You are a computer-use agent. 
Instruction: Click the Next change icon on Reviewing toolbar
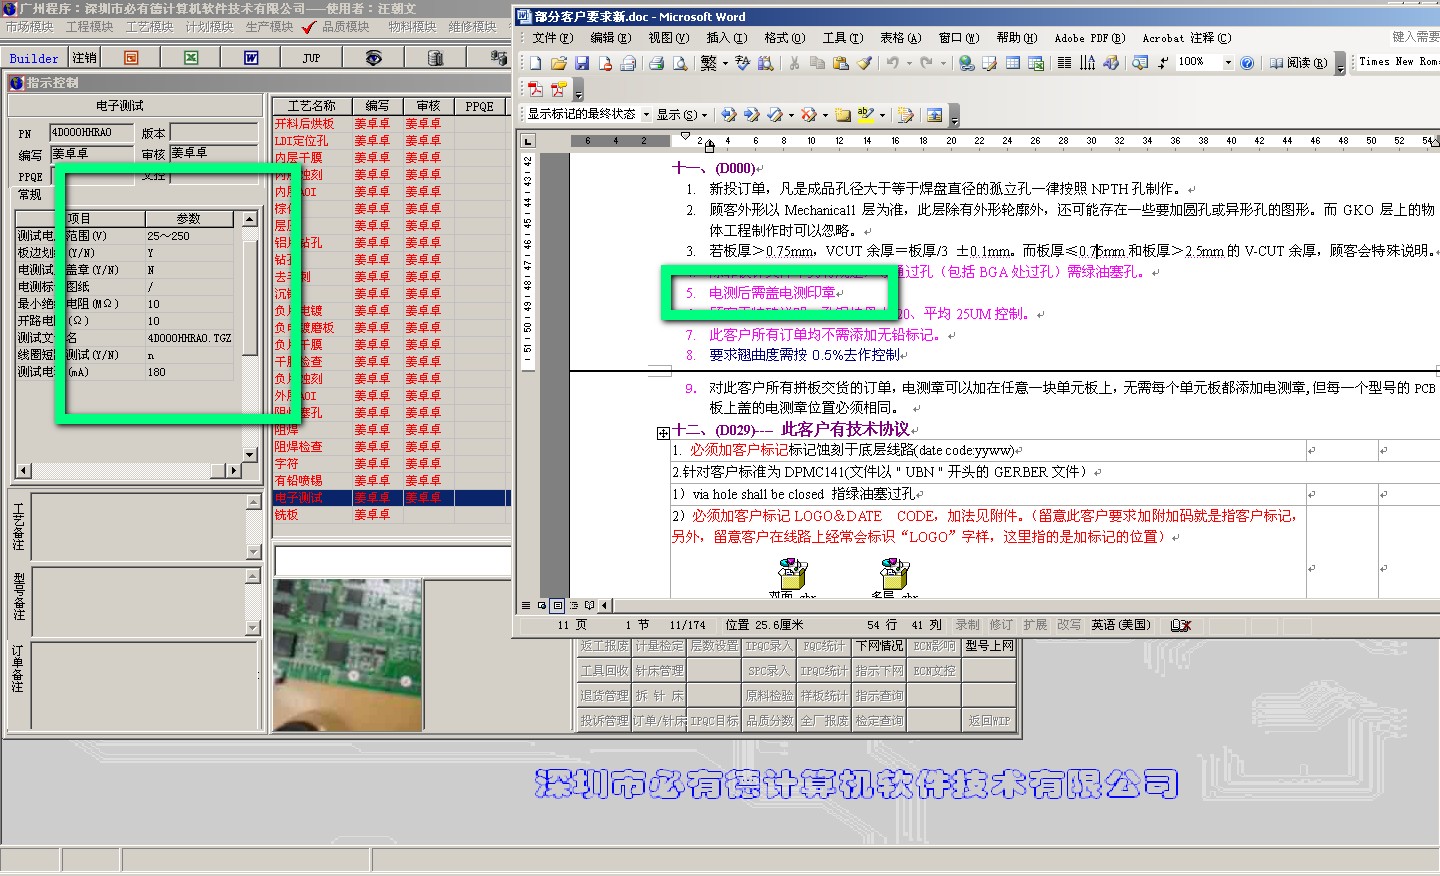(751, 114)
